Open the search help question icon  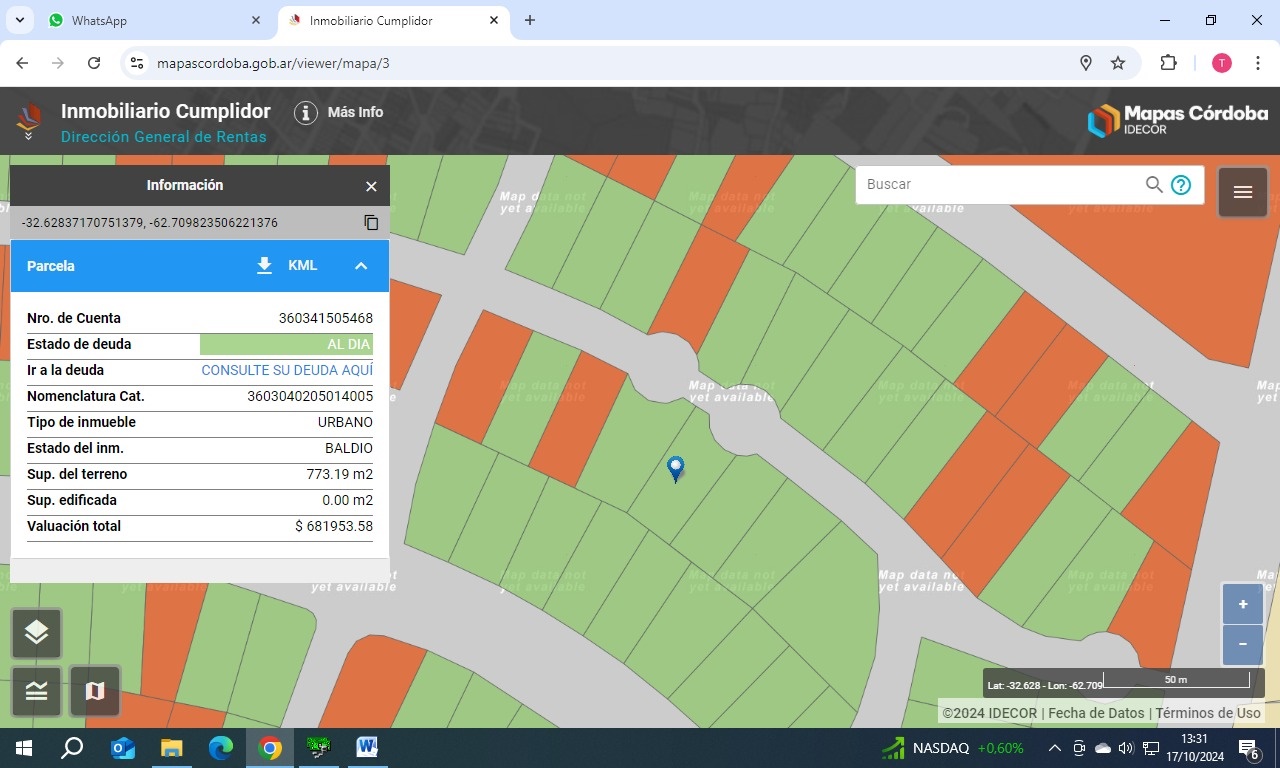tap(1181, 185)
